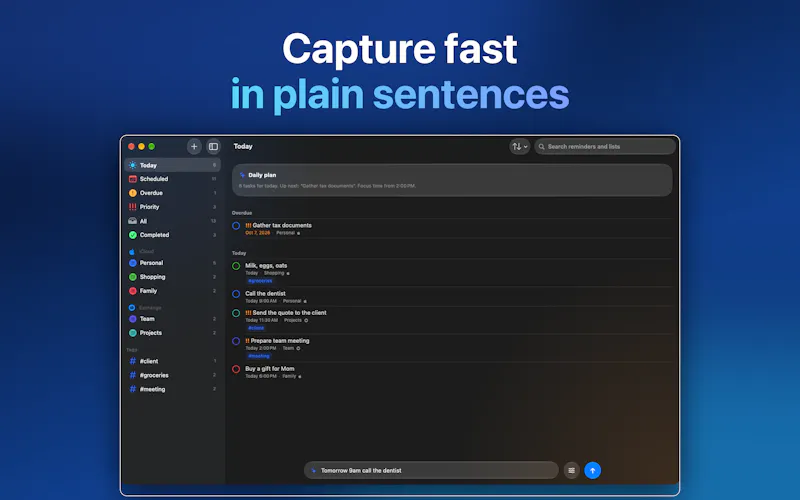Focus the Search reminders and lists field
800x500 pixels.
(x=605, y=146)
